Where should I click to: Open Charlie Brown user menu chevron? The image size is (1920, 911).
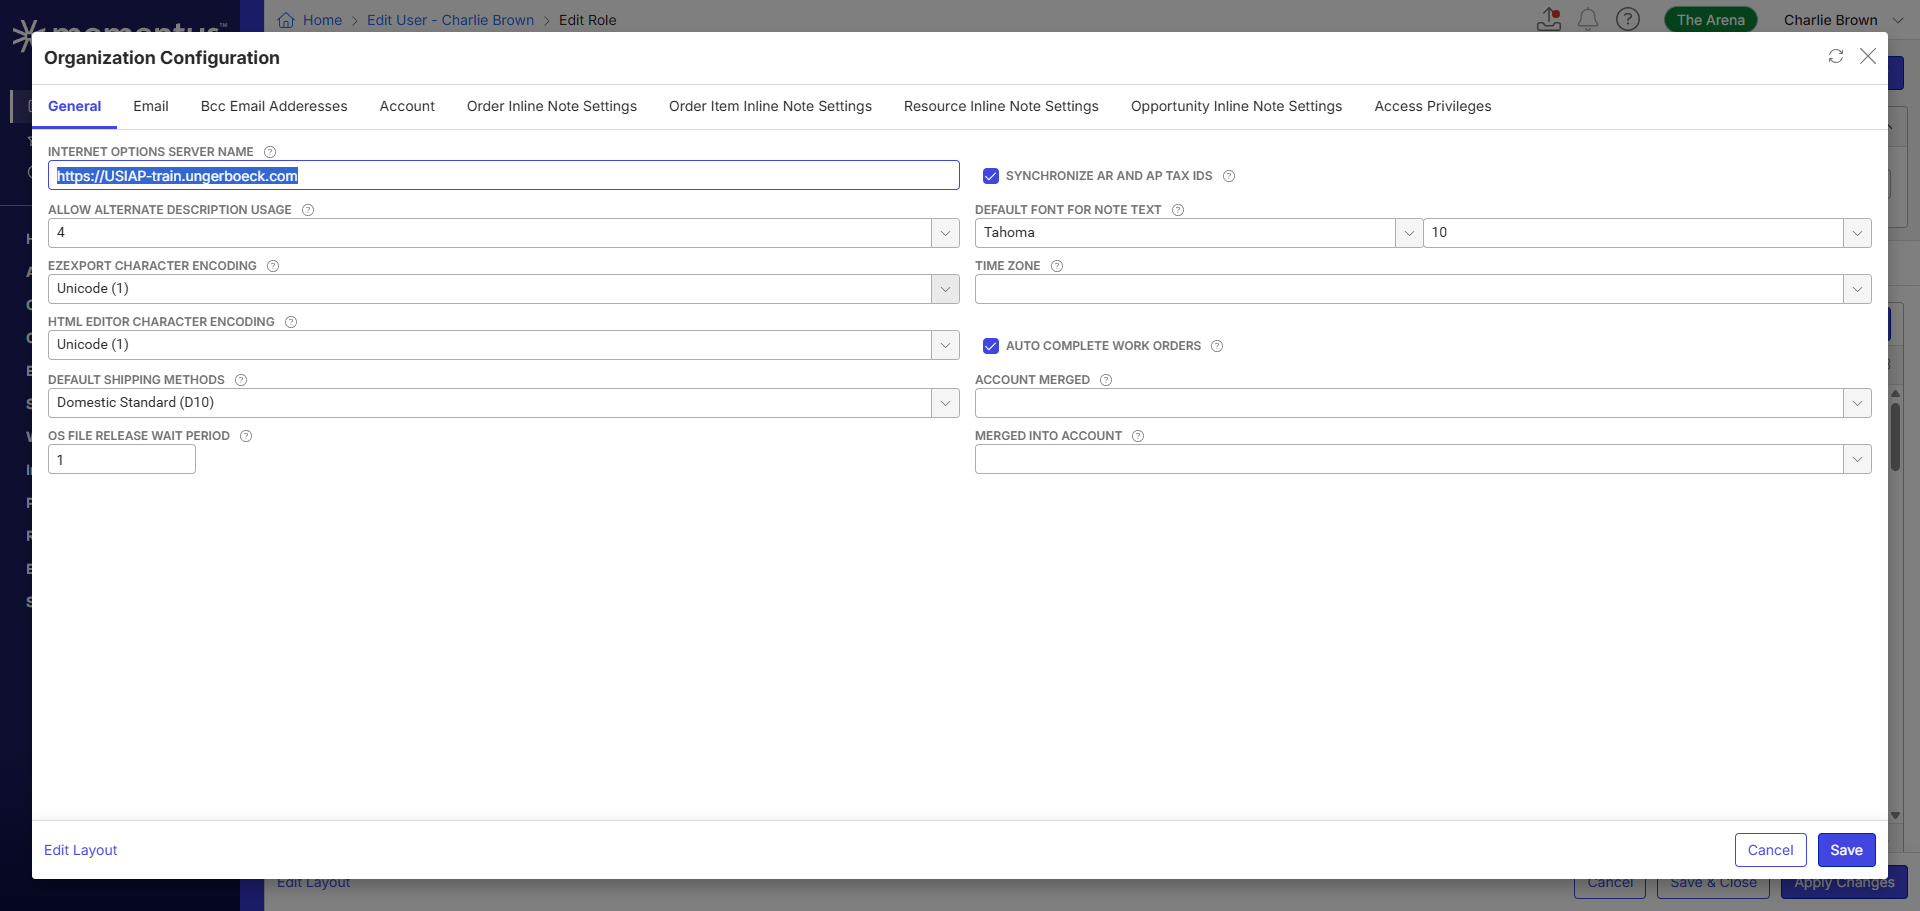[x=1898, y=20]
